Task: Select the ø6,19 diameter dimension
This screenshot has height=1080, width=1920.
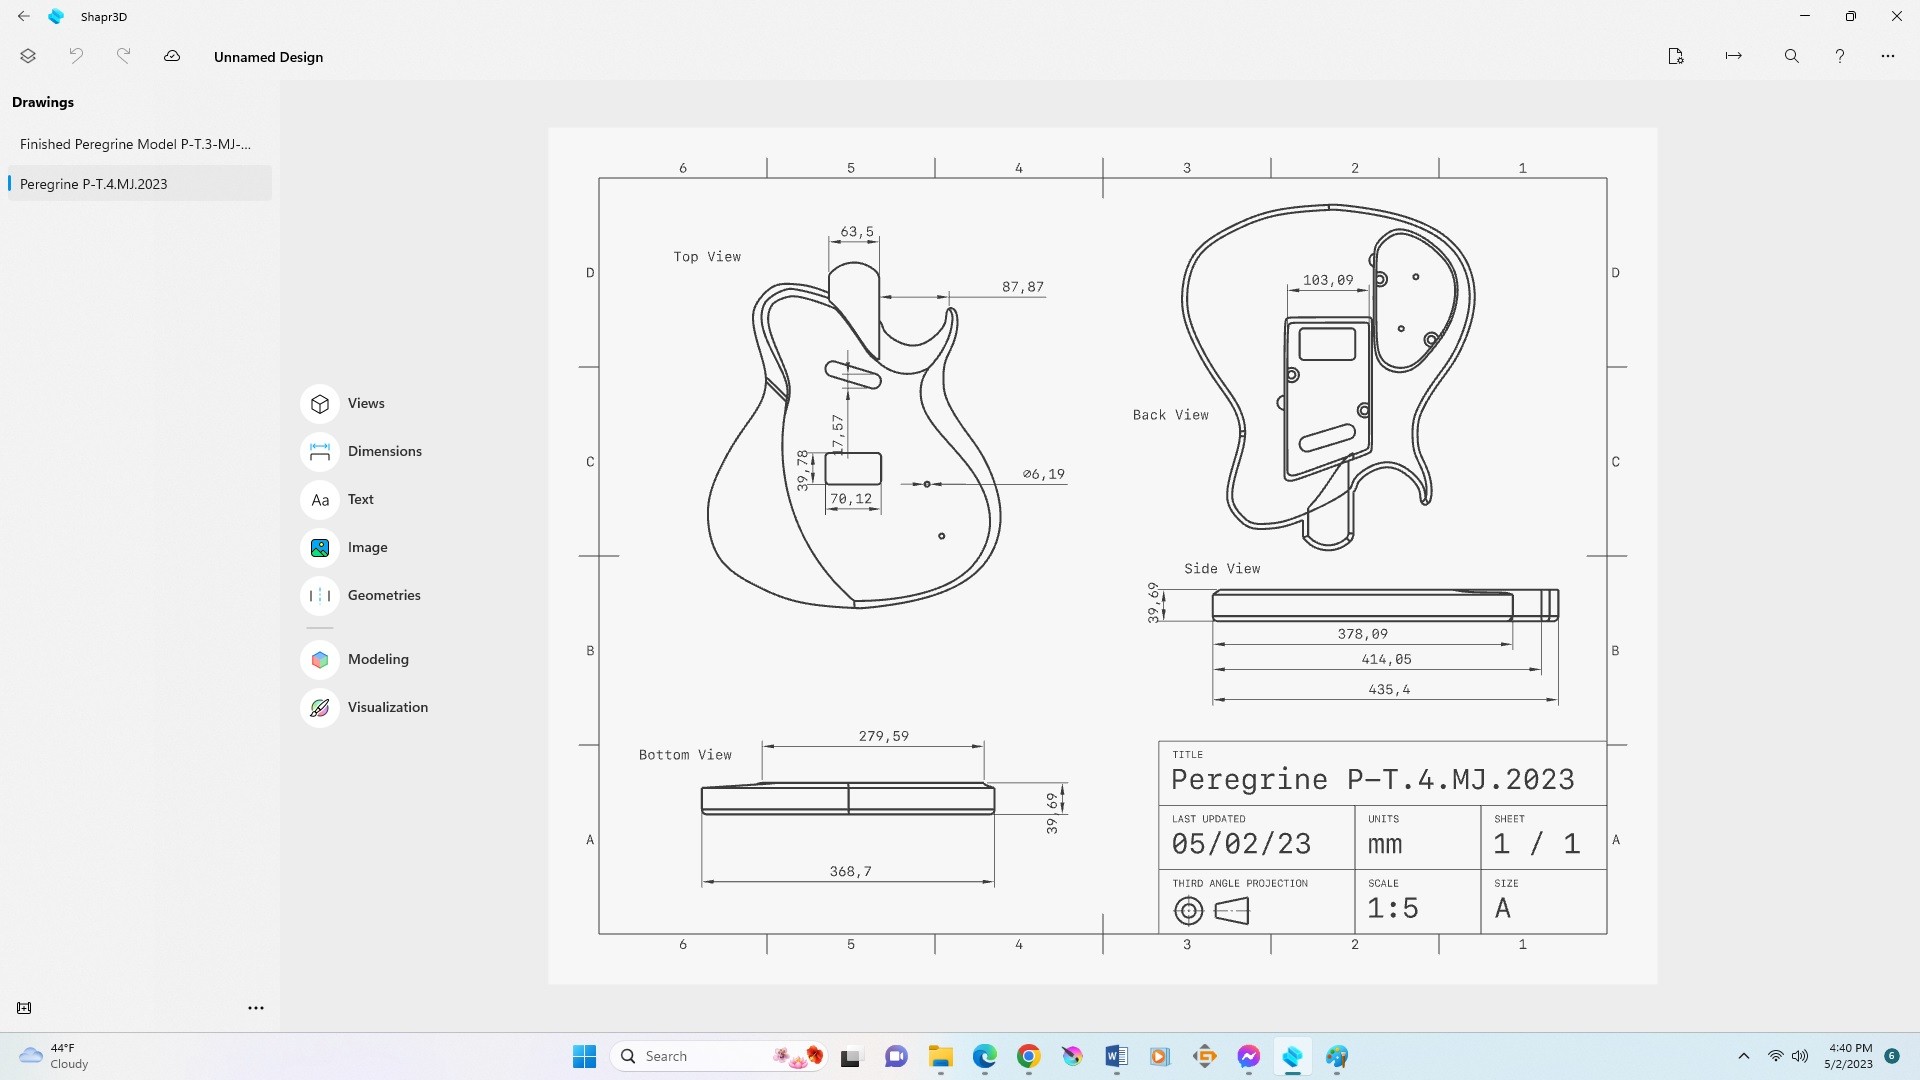Action: [x=1044, y=474]
